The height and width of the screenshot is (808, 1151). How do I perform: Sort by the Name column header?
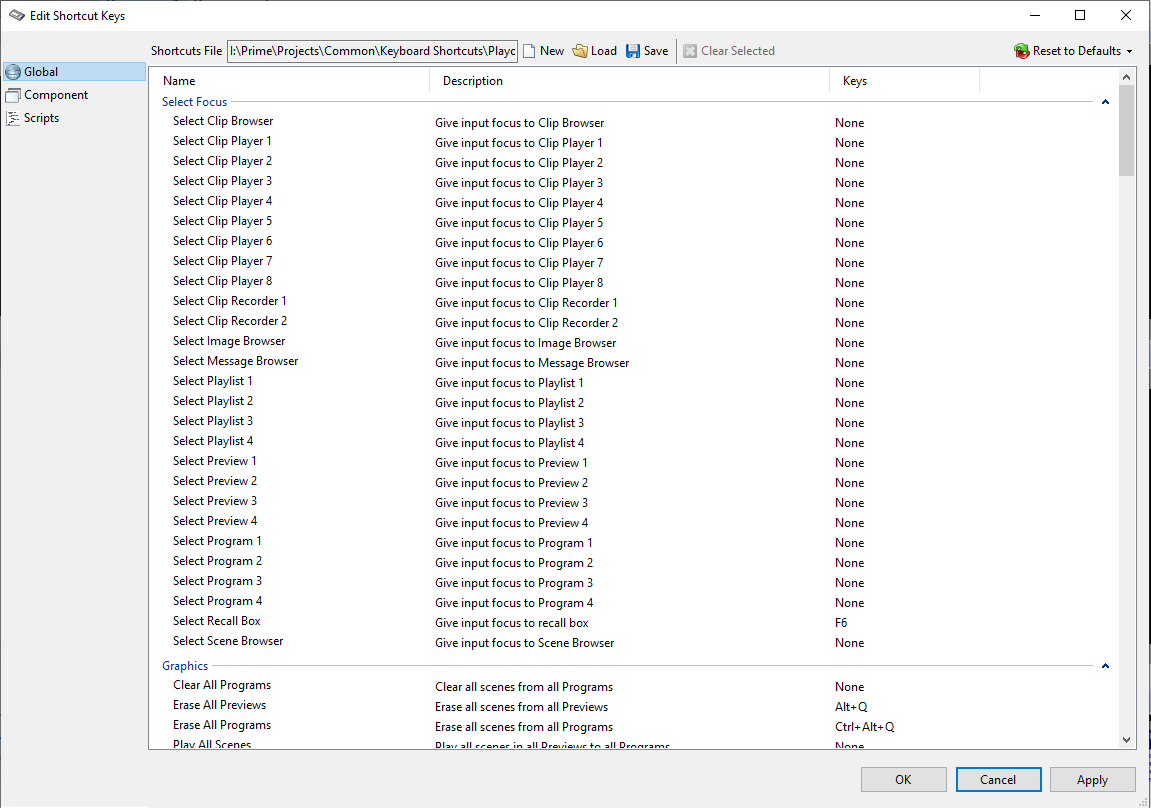point(290,81)
